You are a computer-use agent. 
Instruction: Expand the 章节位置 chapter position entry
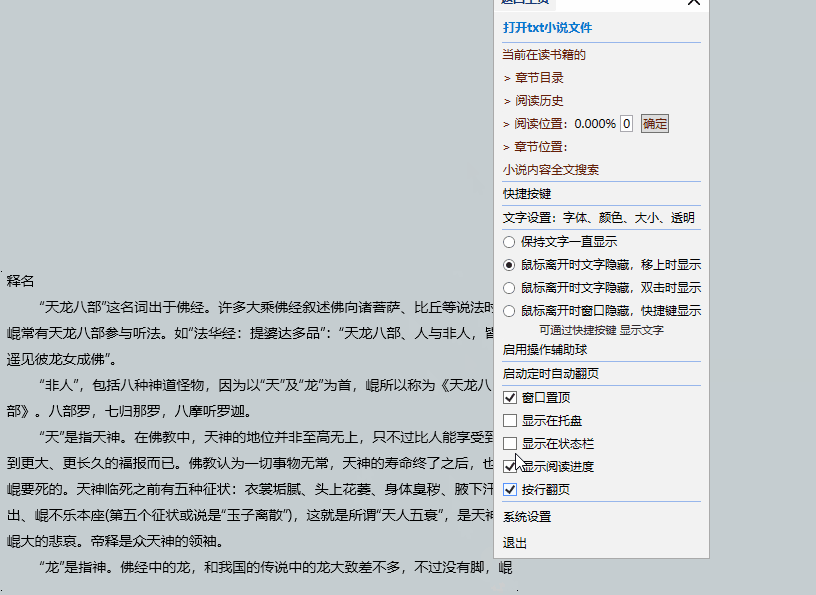[x=538, y=146]
